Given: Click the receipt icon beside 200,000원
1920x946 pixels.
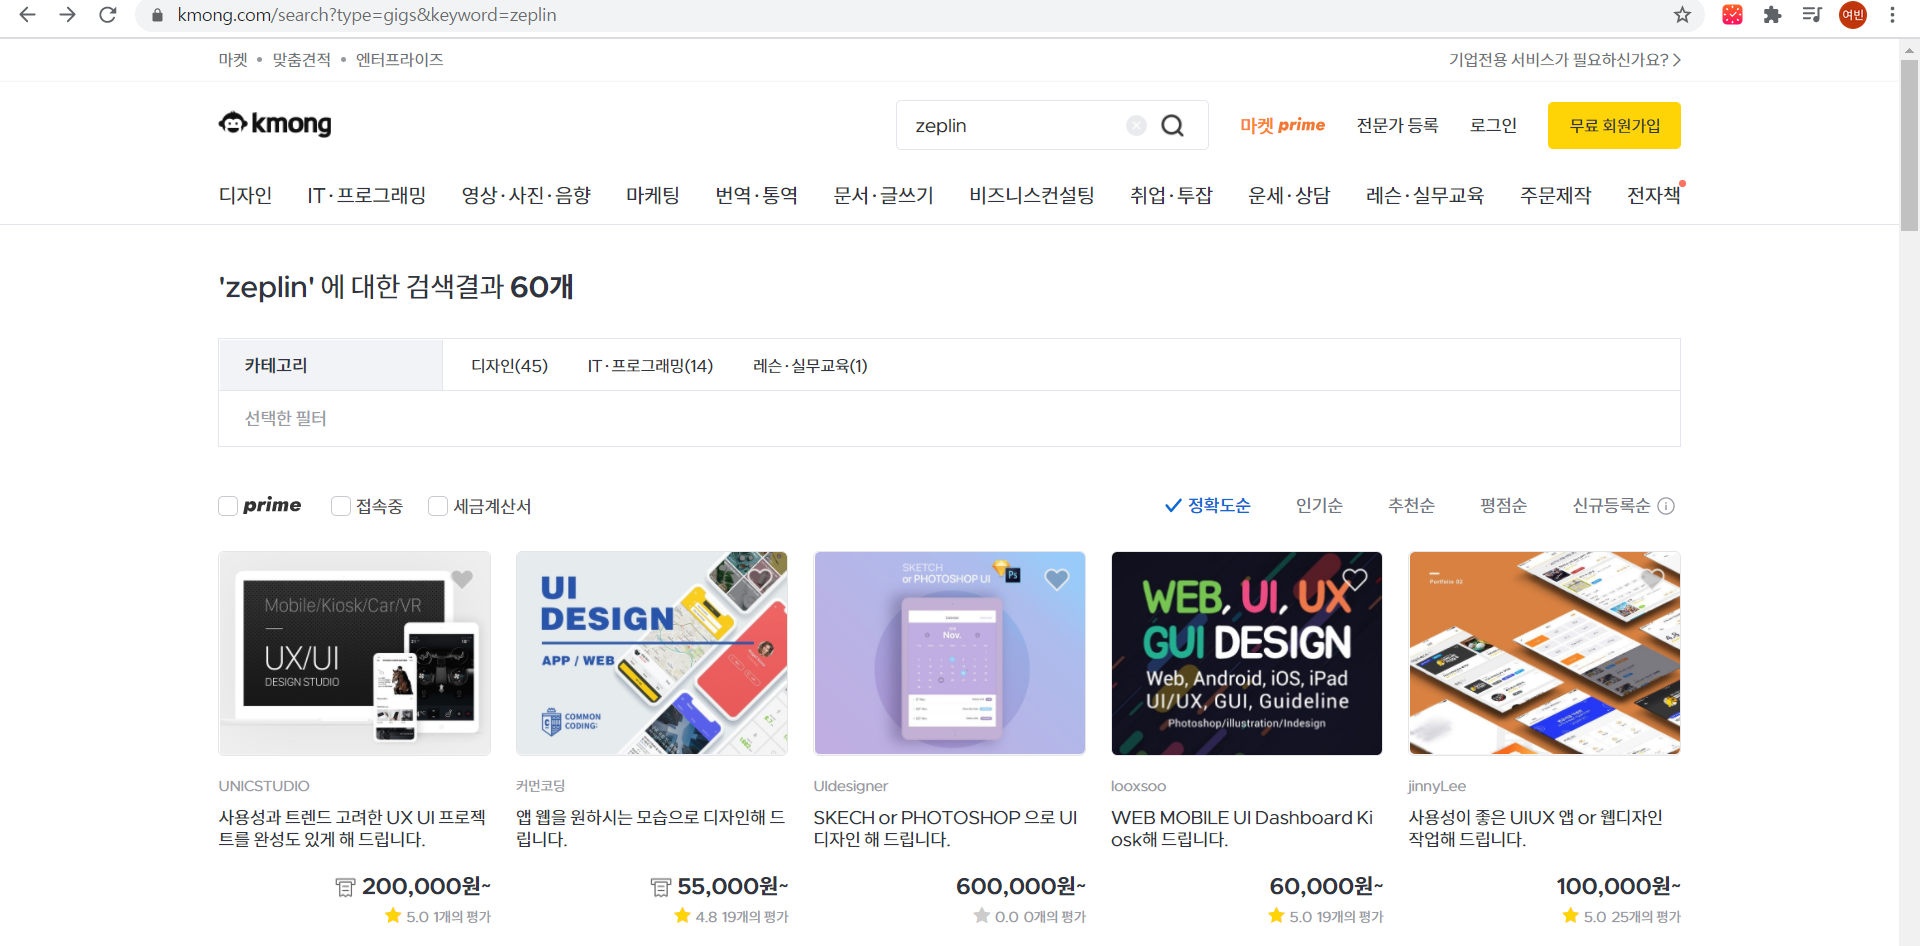Looking at the screenshot, I should (x=345, y=887).
